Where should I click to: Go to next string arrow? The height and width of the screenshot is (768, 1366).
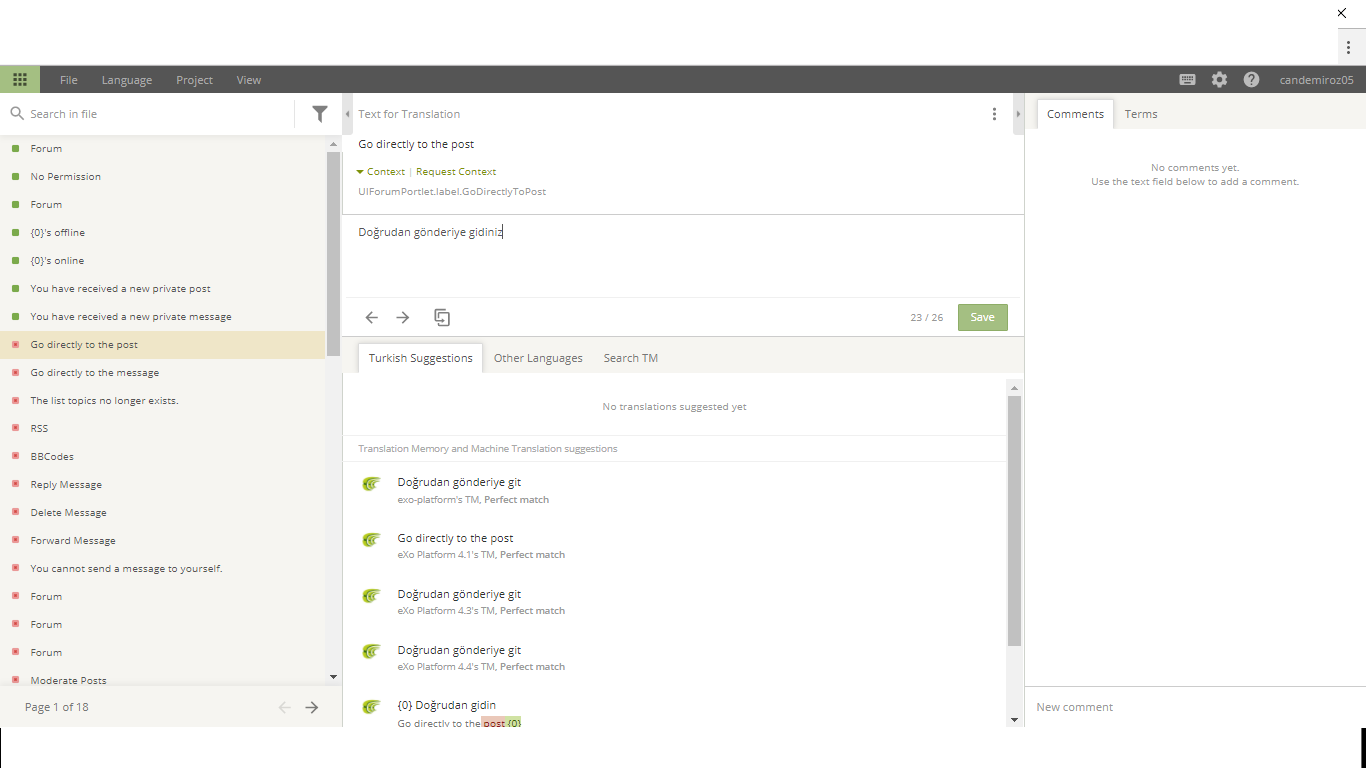[403, 317]
